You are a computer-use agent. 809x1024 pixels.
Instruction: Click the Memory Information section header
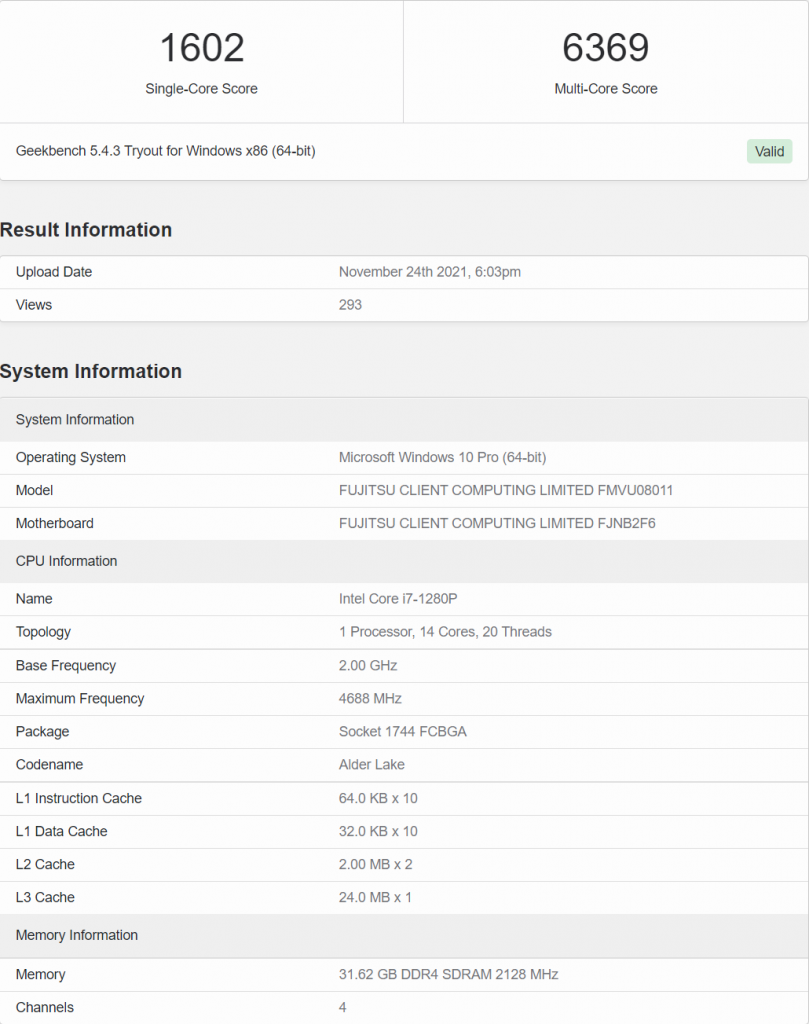tap(76, 935)
